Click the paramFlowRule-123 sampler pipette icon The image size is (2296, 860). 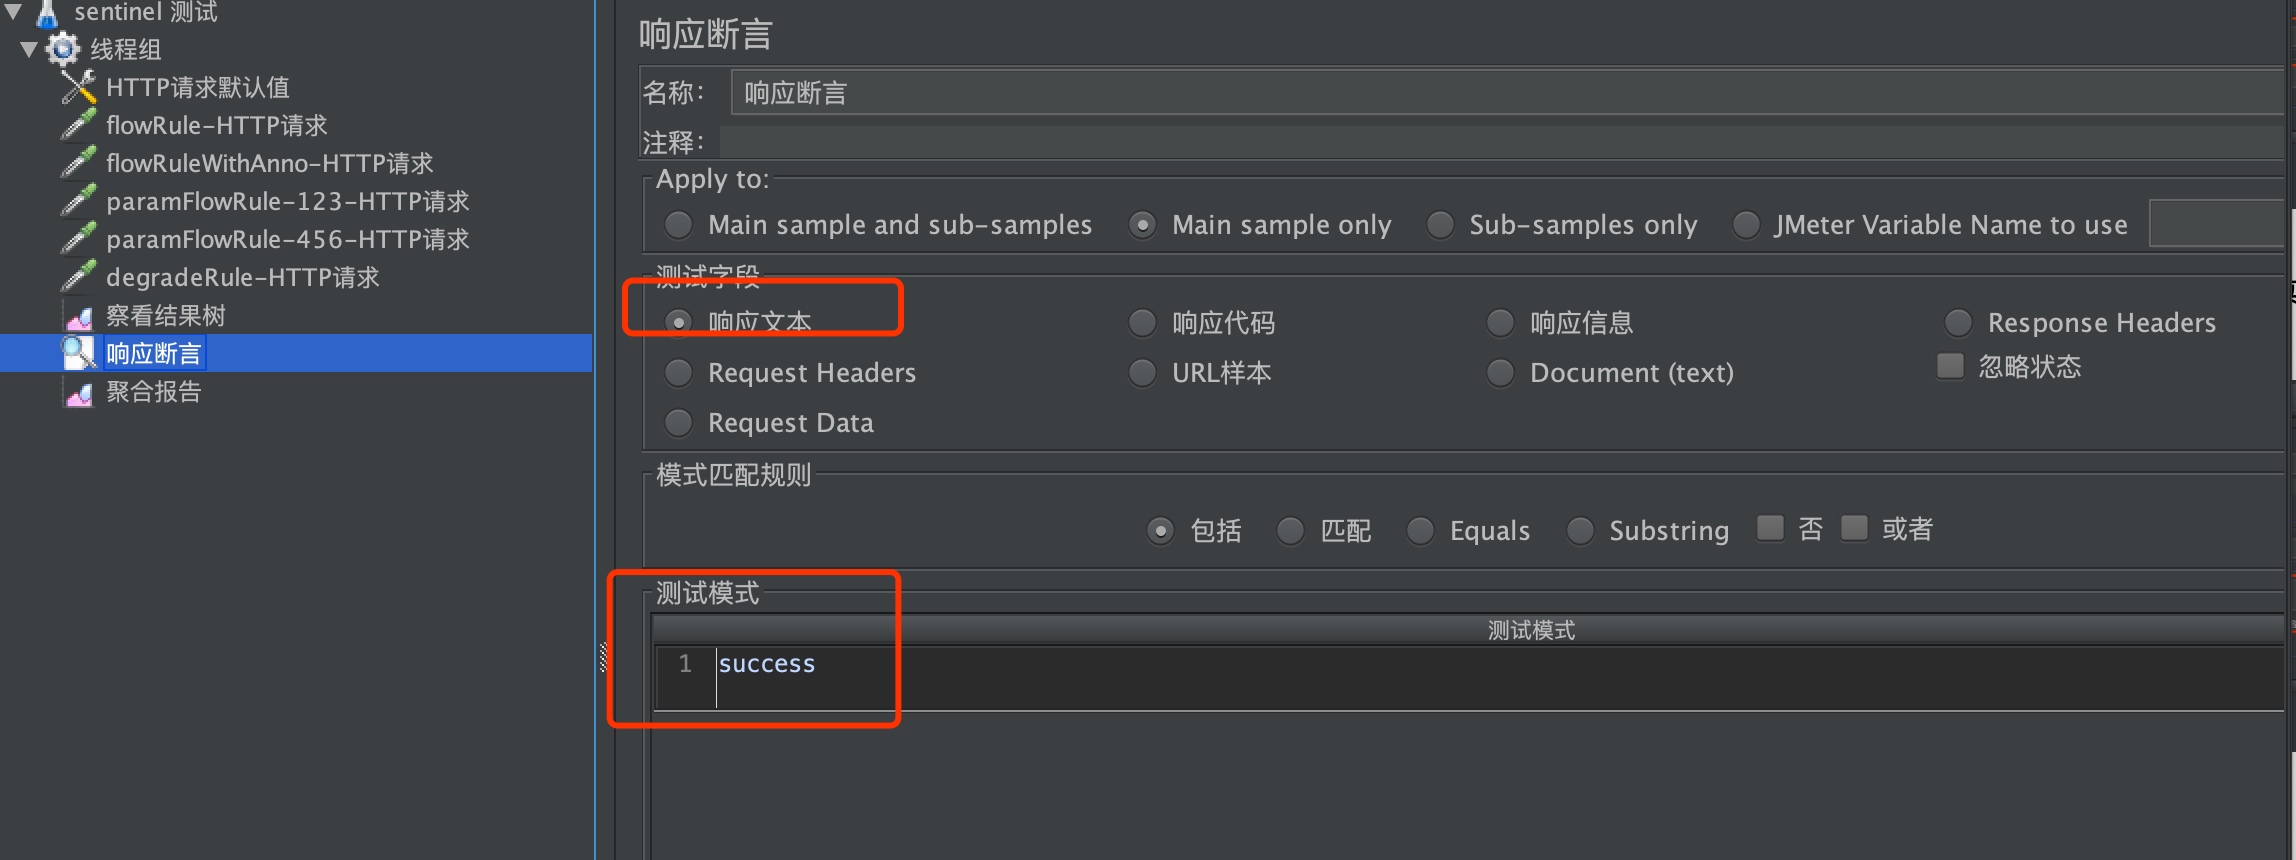pos(79,201)
